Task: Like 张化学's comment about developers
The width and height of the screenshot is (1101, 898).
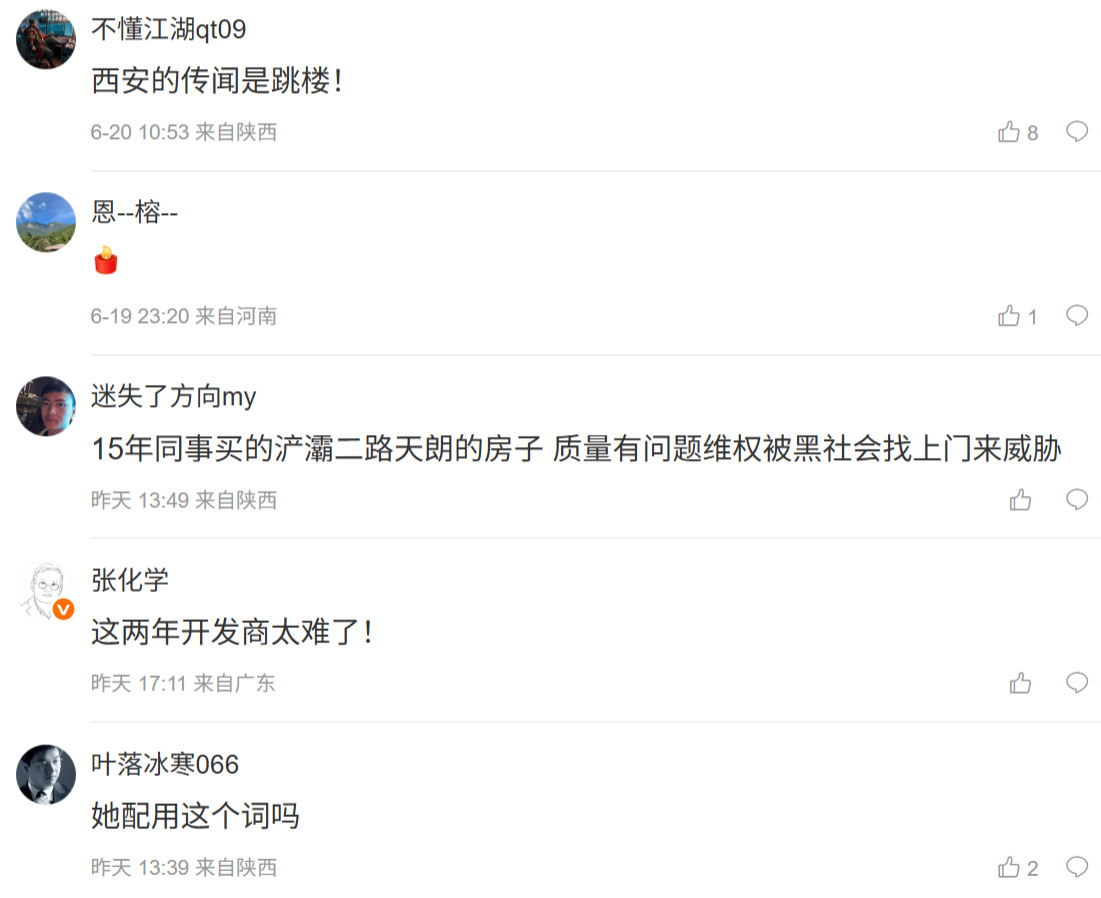Action: coord(1020,682)
